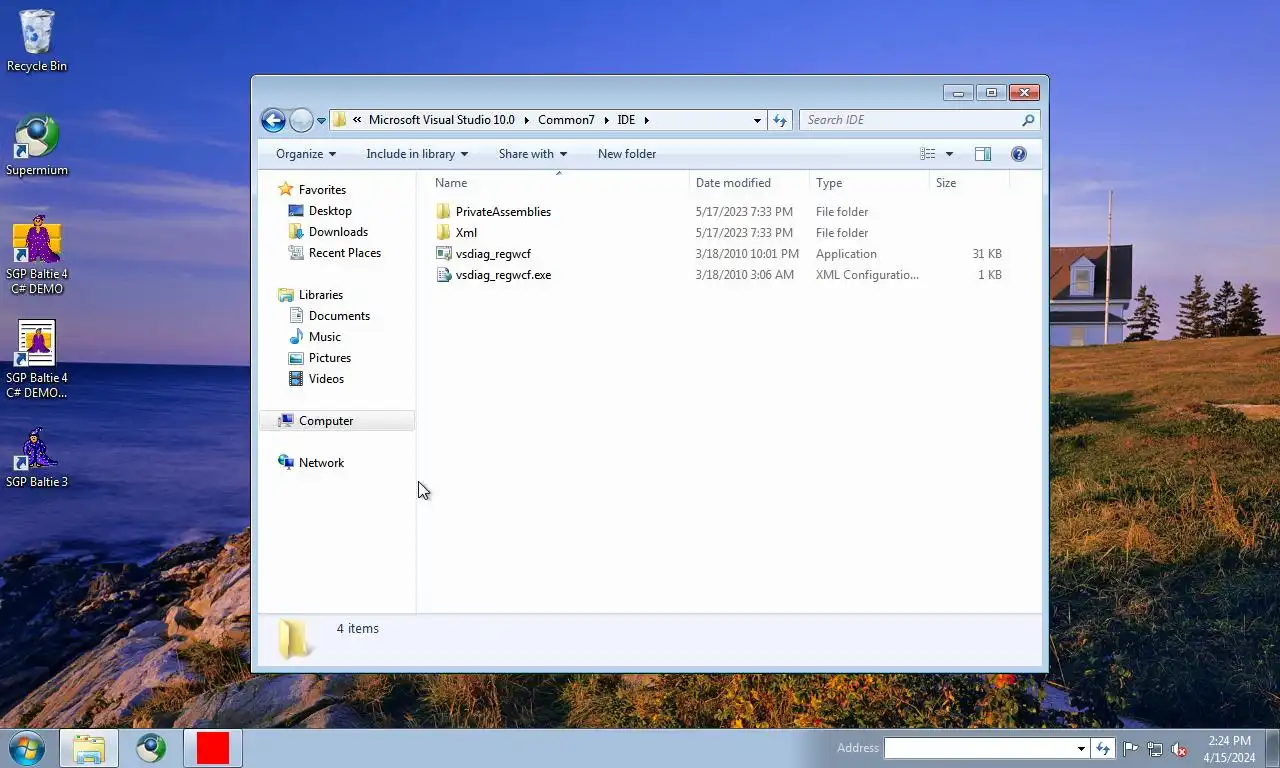The height and width of the screenshot is (768, 1280).
Task: Select the vsdiag_regwcf.exe config file
Action: [503, 275]
